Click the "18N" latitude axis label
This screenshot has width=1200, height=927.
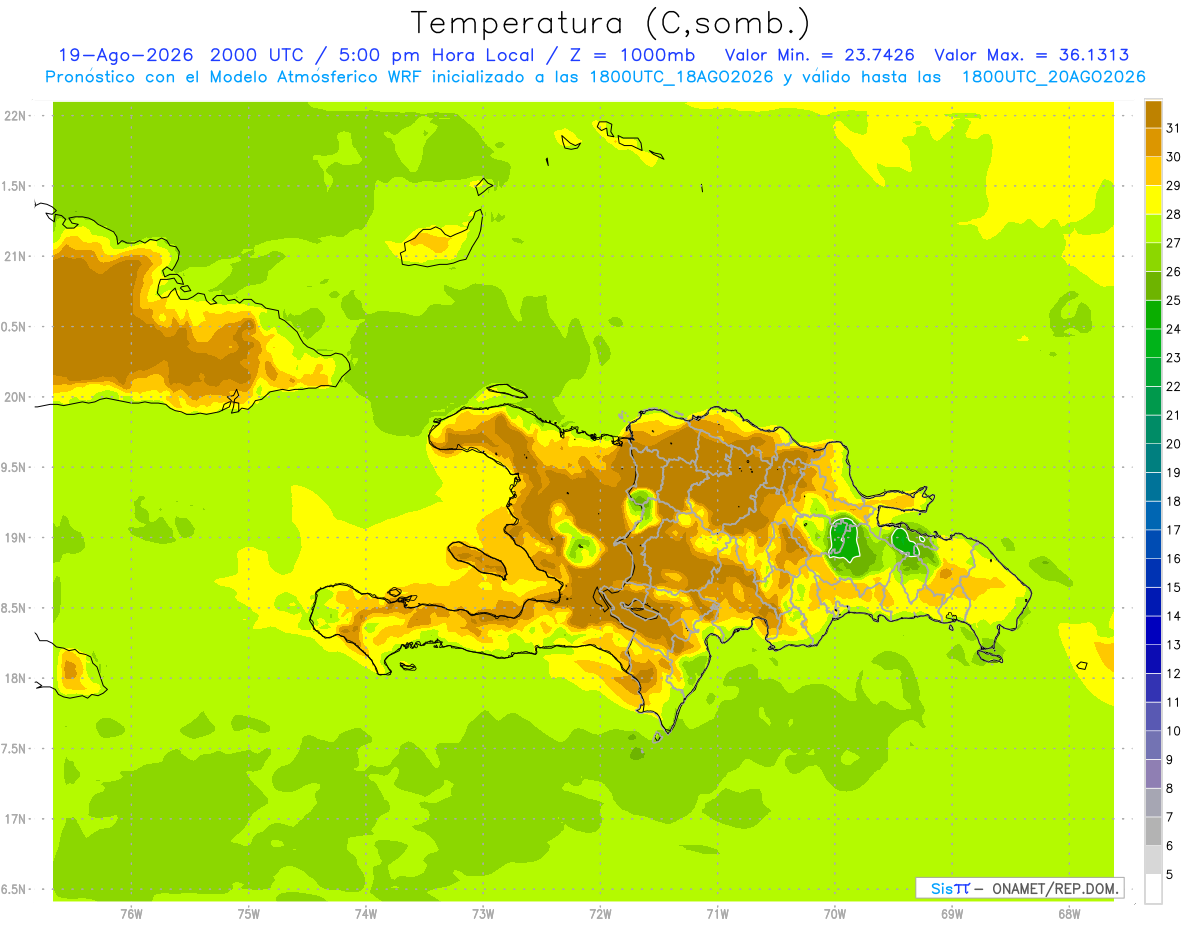coord(14,678)
